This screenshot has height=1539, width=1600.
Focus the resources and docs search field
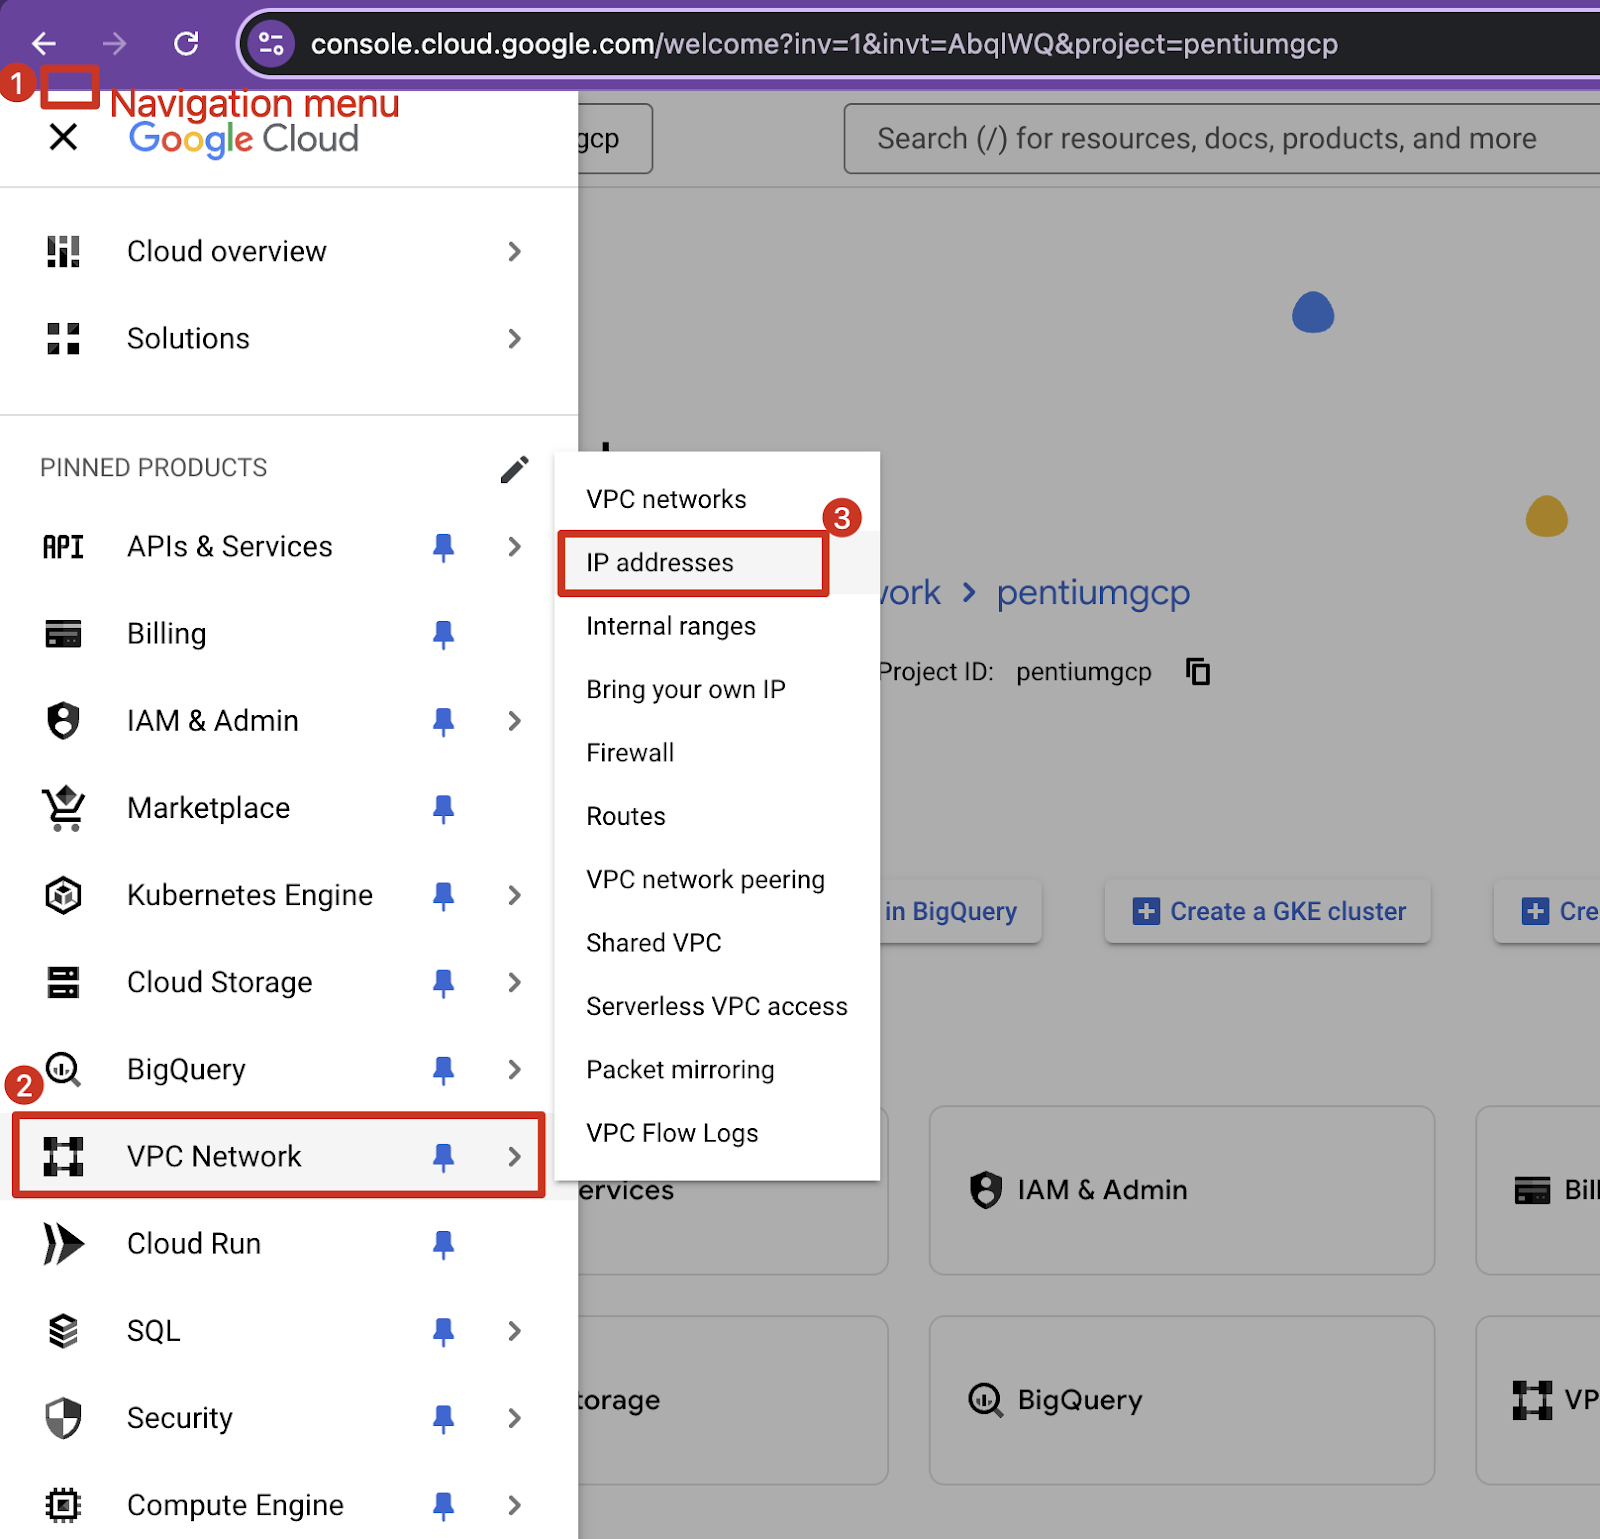(x=1206, y=139)
